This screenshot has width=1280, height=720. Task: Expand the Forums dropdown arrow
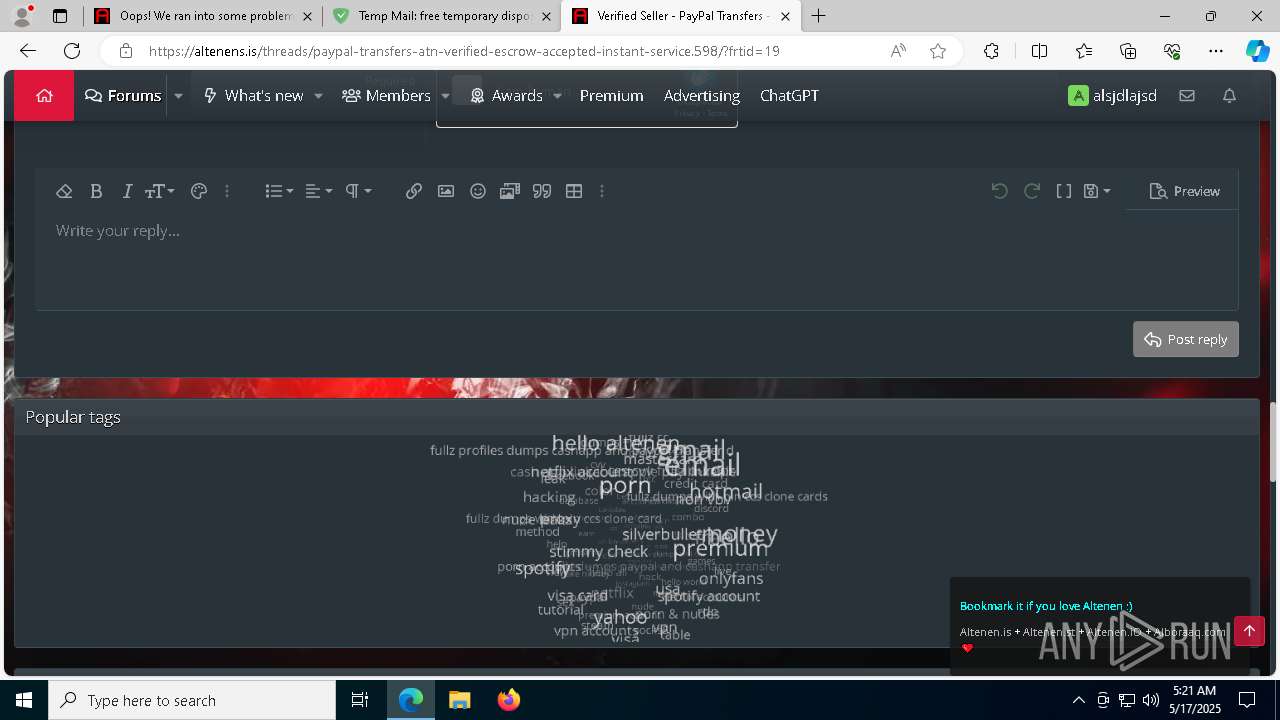[178, 96]
